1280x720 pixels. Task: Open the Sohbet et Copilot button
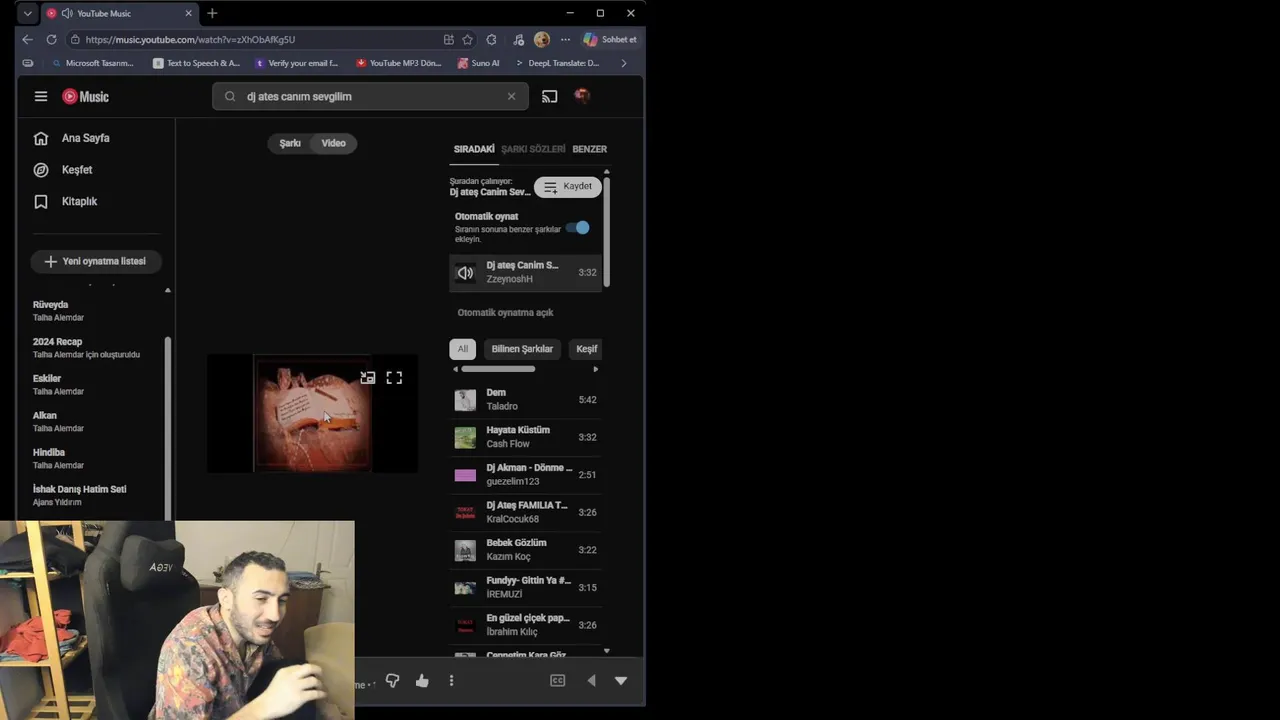click(610, 39)
